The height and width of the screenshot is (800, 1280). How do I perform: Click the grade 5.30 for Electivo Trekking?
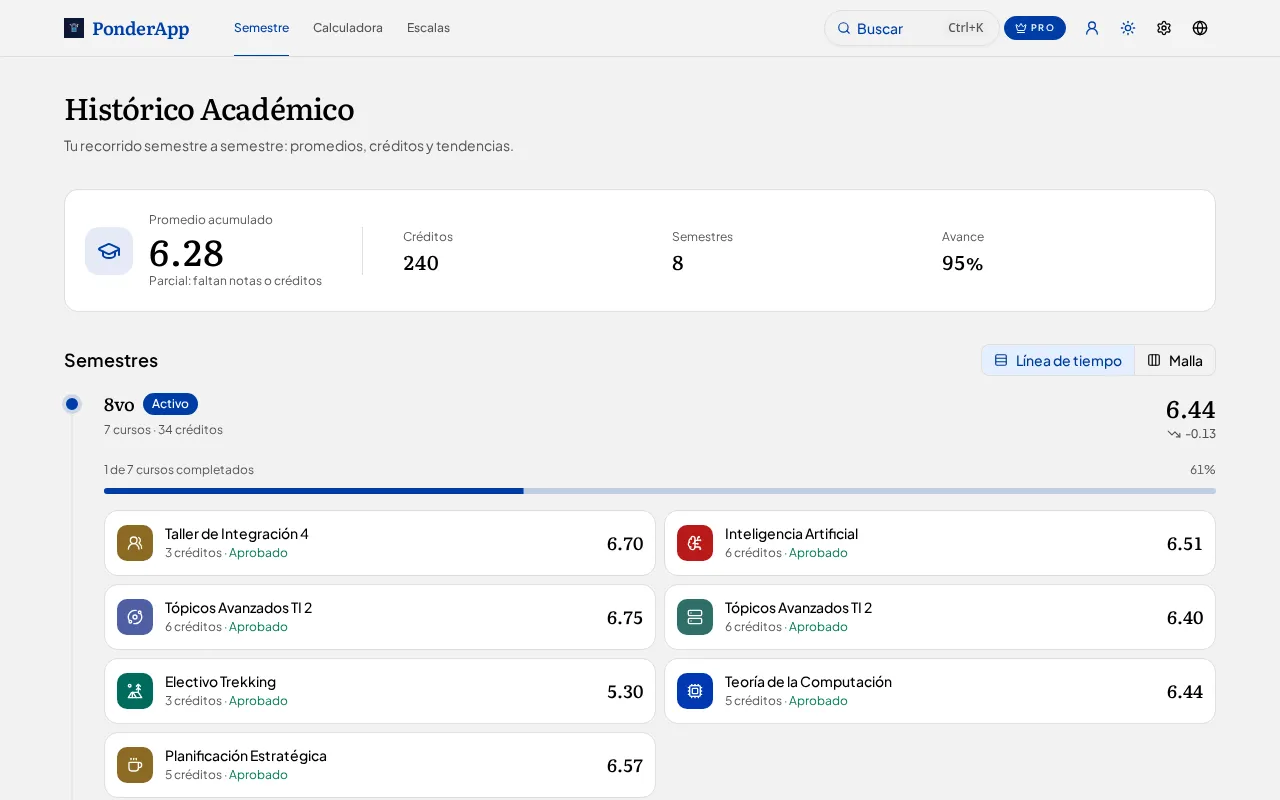(625, 691)
